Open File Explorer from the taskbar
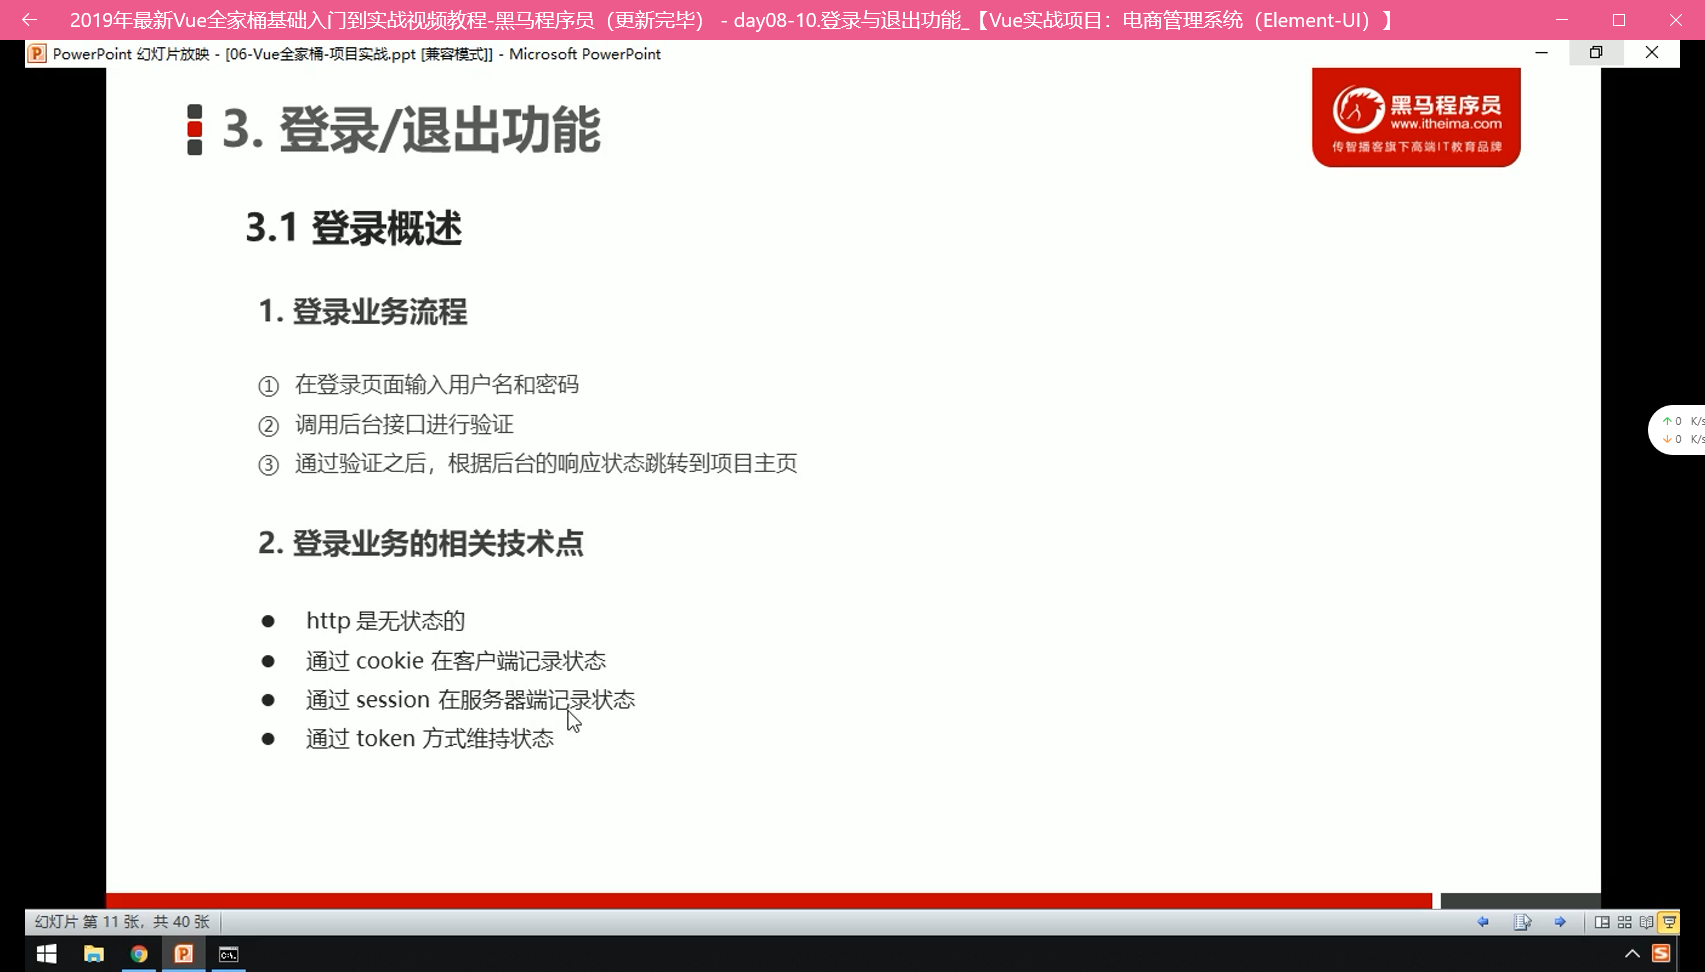This screenshot has width=1705, height=972. (x=93, y=954)
